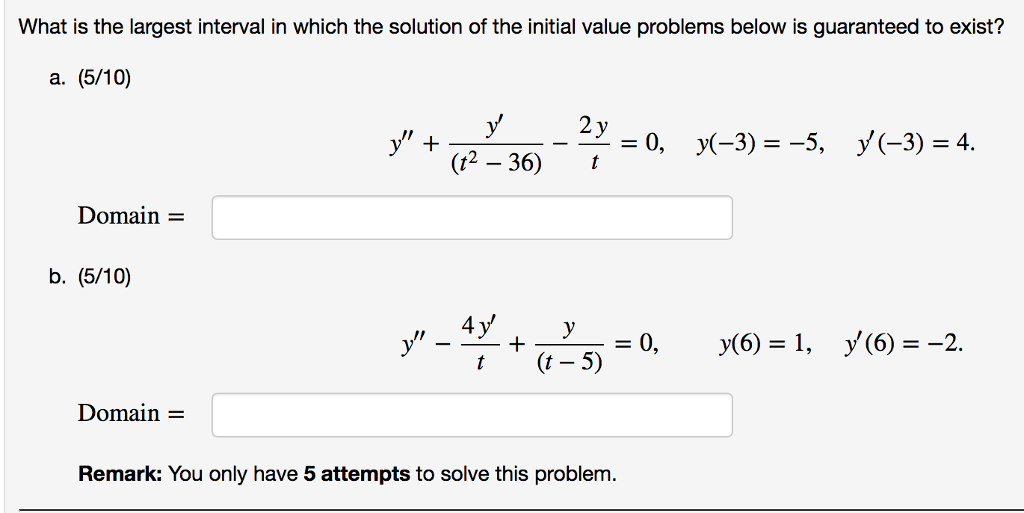Screen dimensions: 1024x513
Task: Click the initial condition y(6) = 1
Action: coord(765,343)
